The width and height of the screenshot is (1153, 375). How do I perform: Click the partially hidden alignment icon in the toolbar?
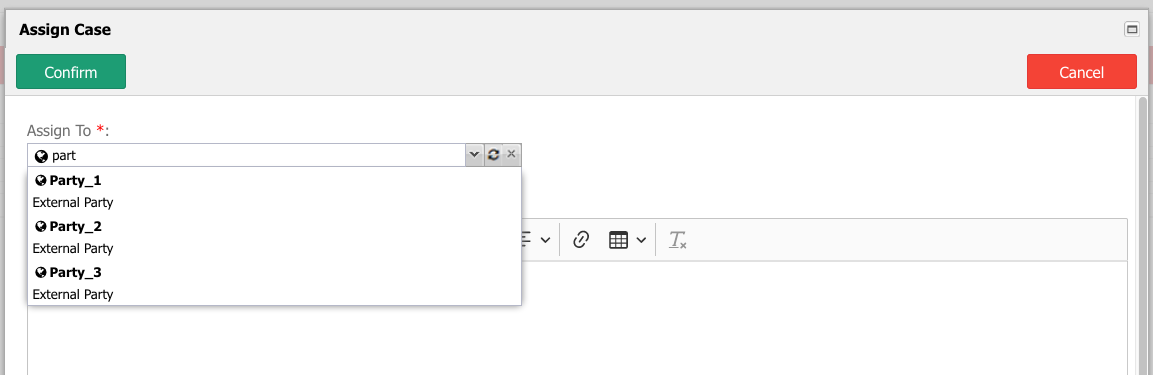coord(526,240)
